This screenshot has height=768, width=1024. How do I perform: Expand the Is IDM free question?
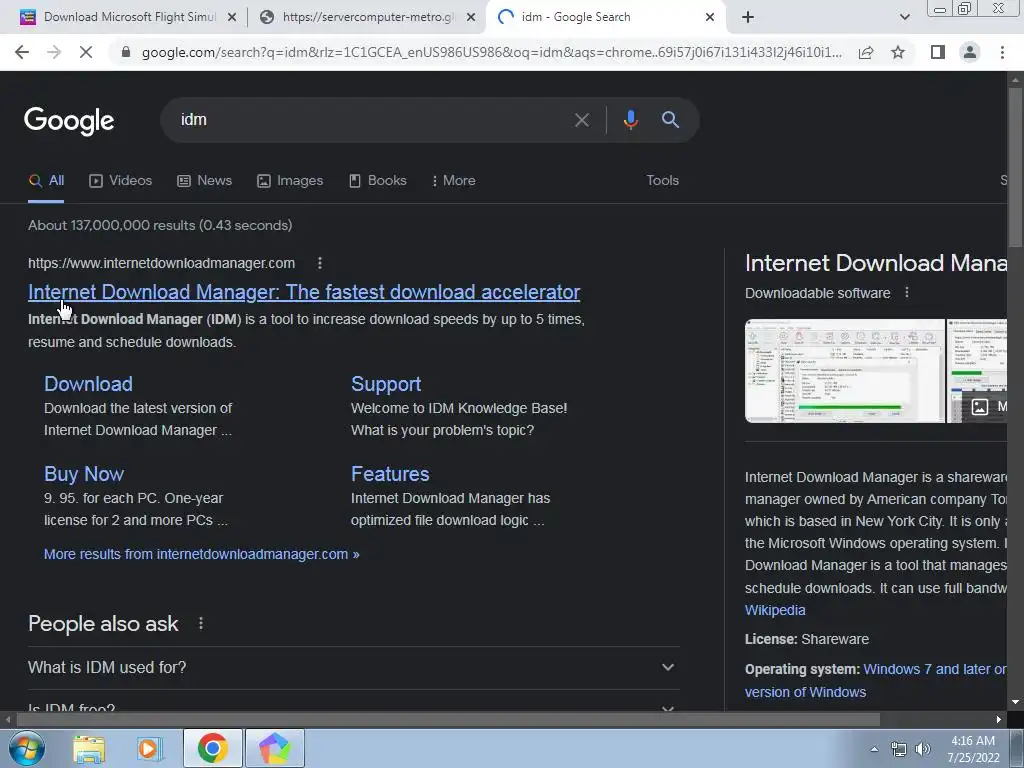tap(353, 707)
